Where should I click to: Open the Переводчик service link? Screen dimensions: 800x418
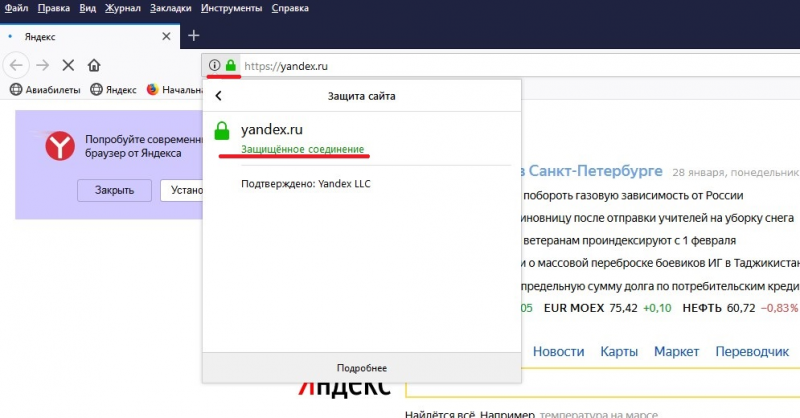click(752, 351)
